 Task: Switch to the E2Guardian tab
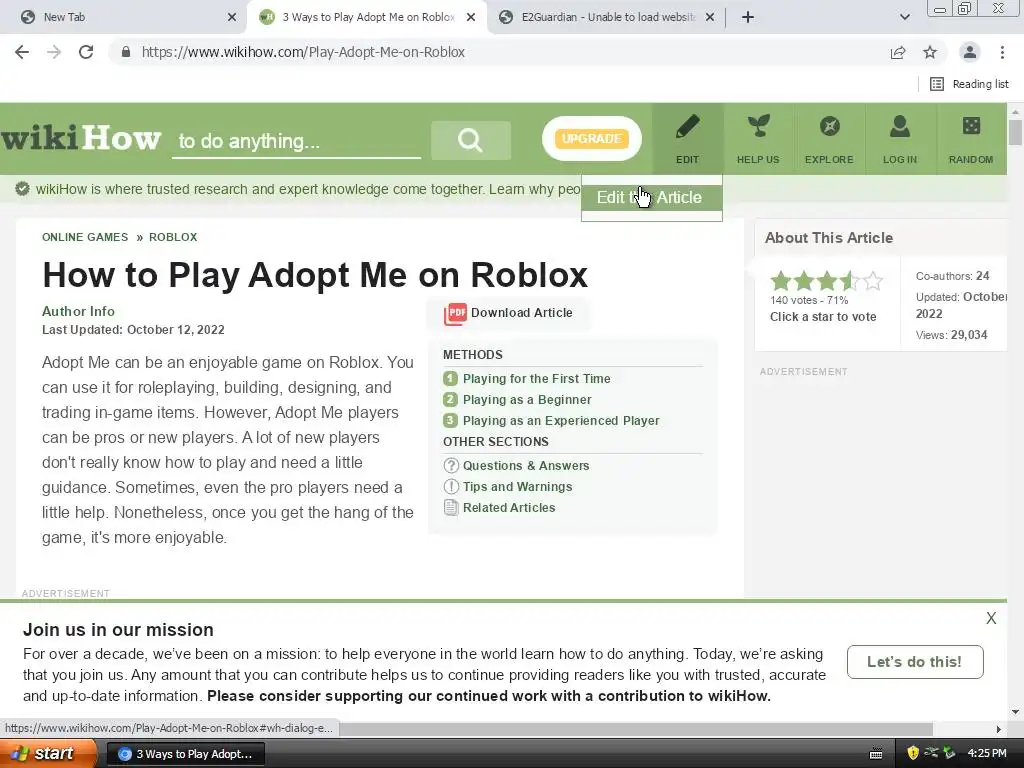tap(607, 17)
